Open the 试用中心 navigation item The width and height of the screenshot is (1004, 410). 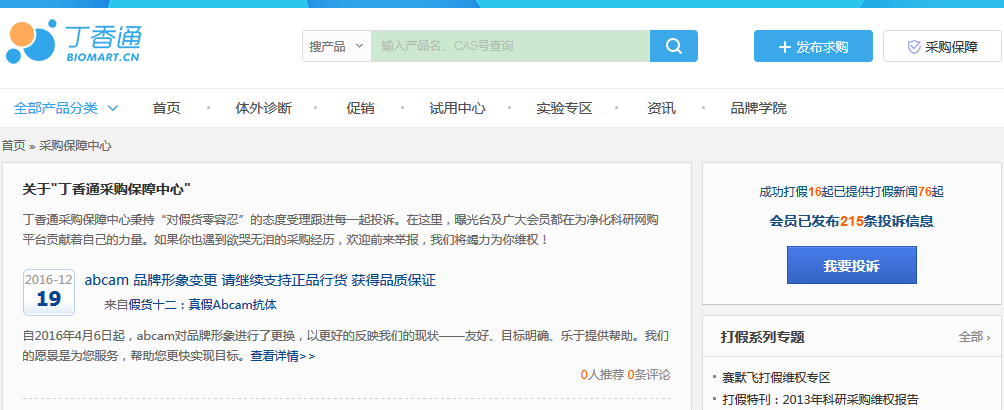tap(457, 108)
